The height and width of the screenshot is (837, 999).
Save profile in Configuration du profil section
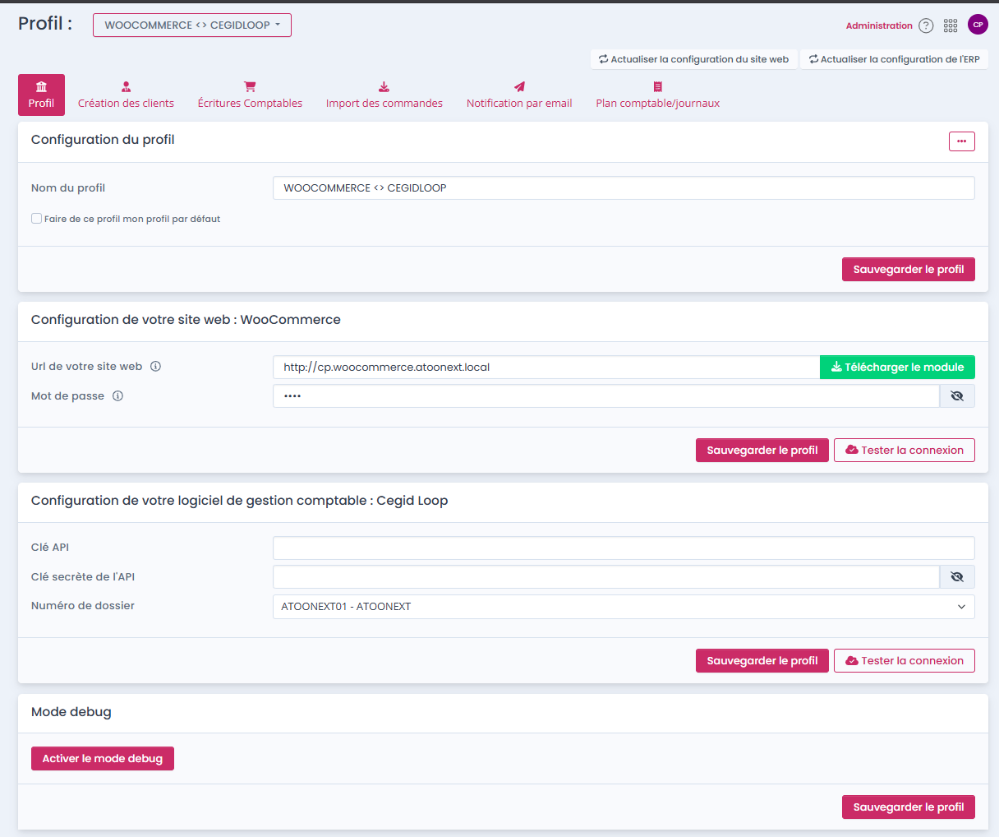click(908, 269)
